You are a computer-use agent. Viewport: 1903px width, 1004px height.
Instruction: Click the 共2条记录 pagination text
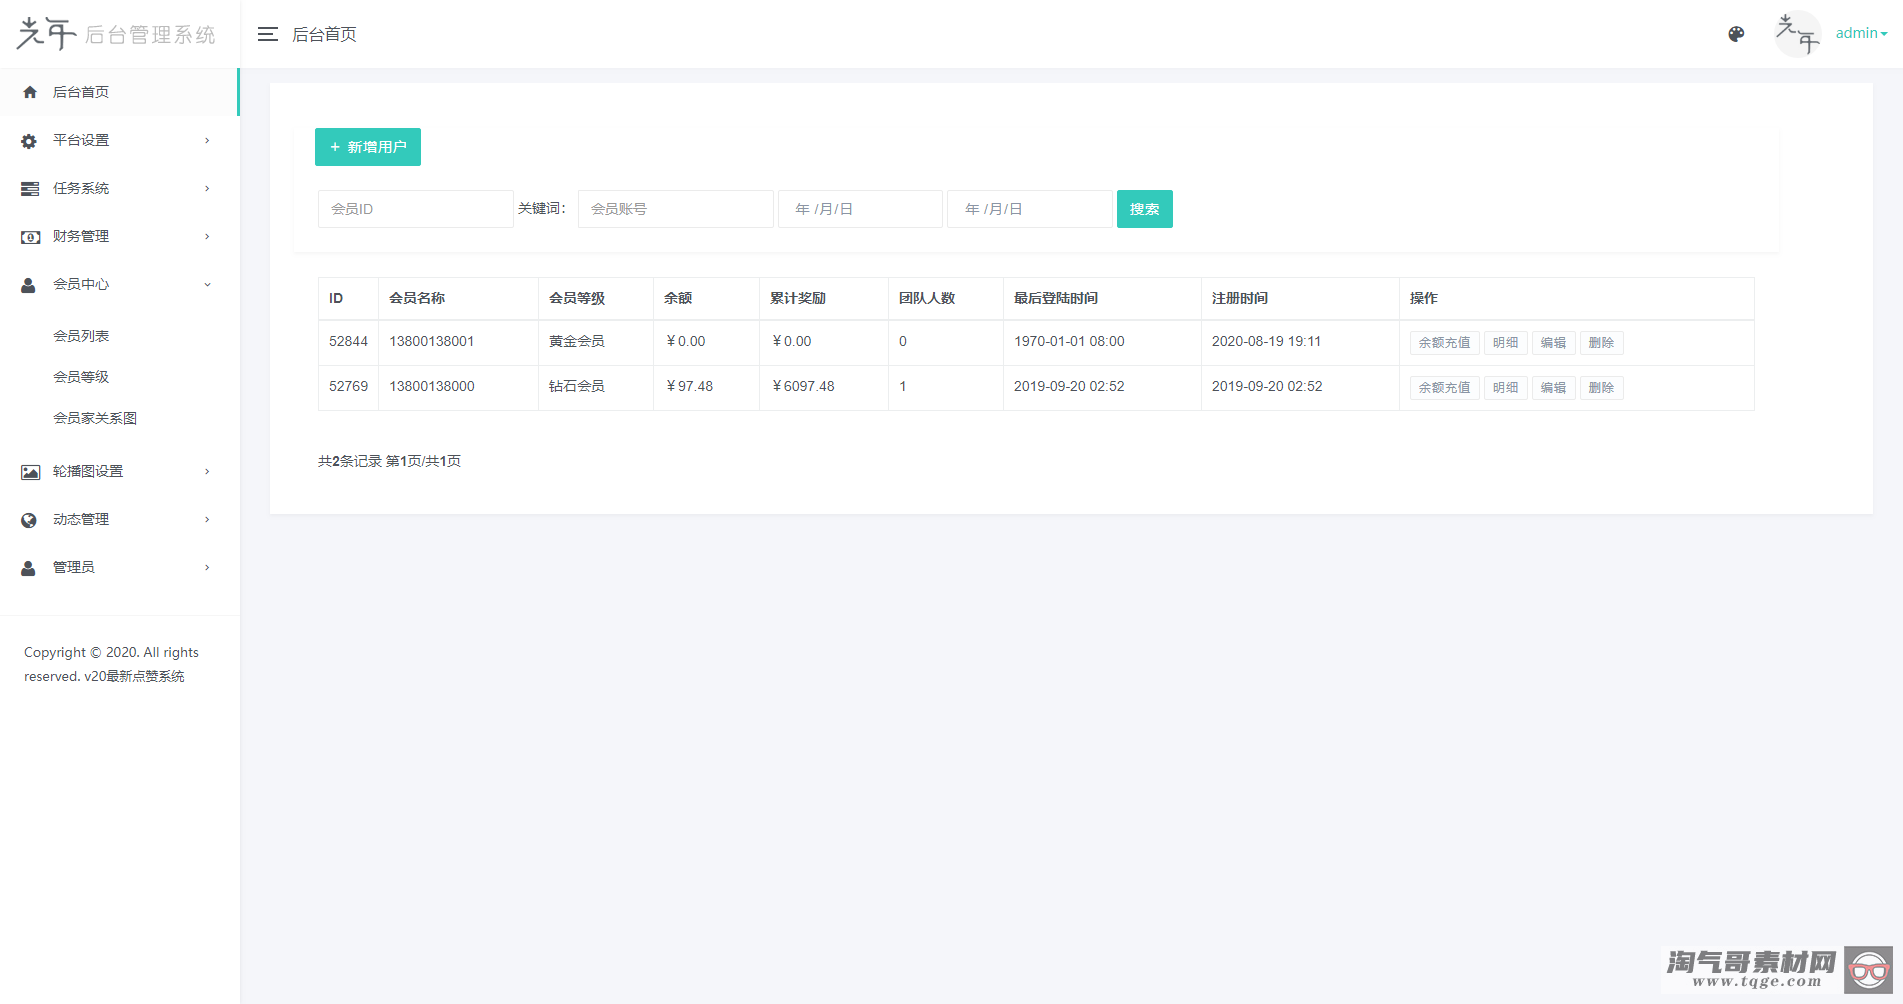point(350,461)
